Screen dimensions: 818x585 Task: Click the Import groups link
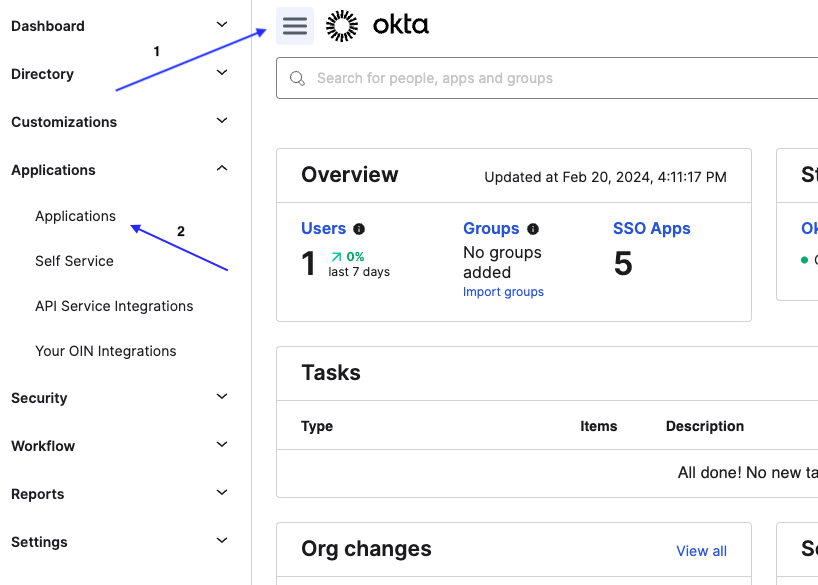(503, 292)
